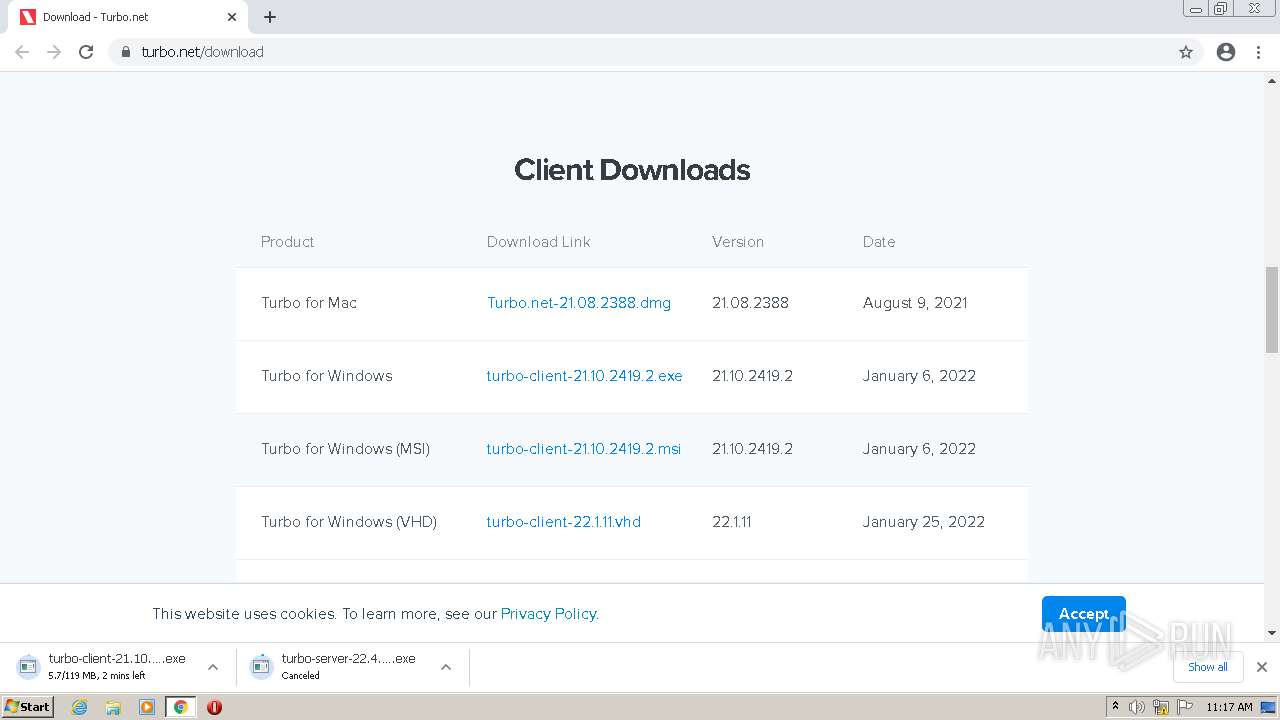Screen dimensions: 1280x720
Task: Download turbo-client-22.1.11.vhd
Action: pos(563,522)
